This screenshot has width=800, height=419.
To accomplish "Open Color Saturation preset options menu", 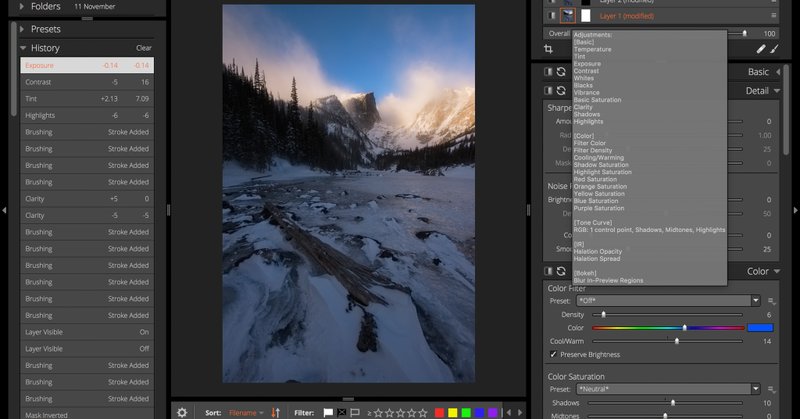I will [x=771, y=389].
